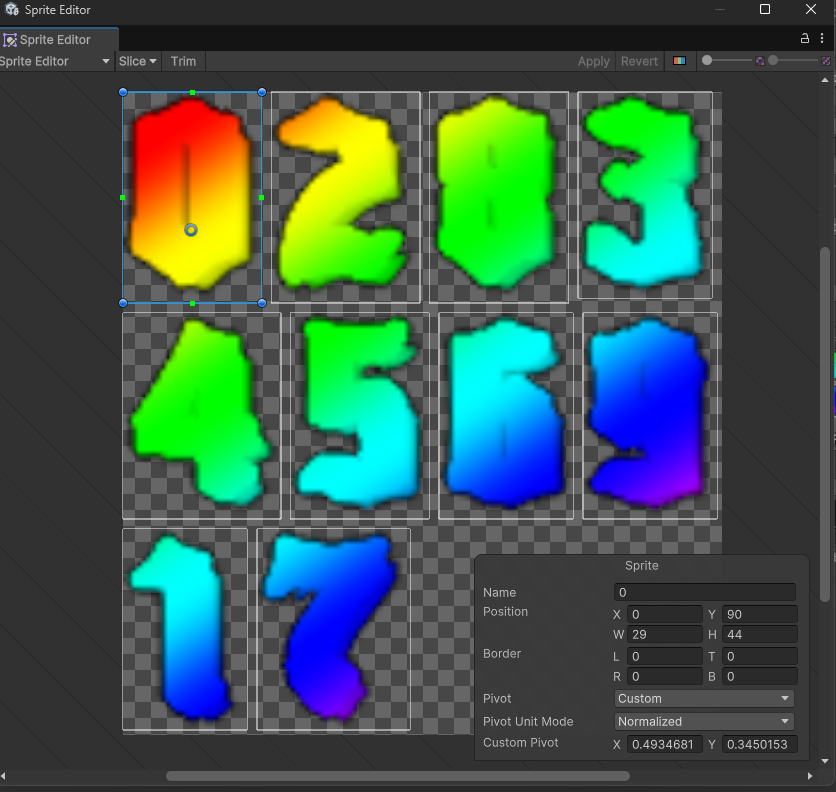Click the Border L input field
This screenshot has width=836, height=792.
tap(664, 656)
